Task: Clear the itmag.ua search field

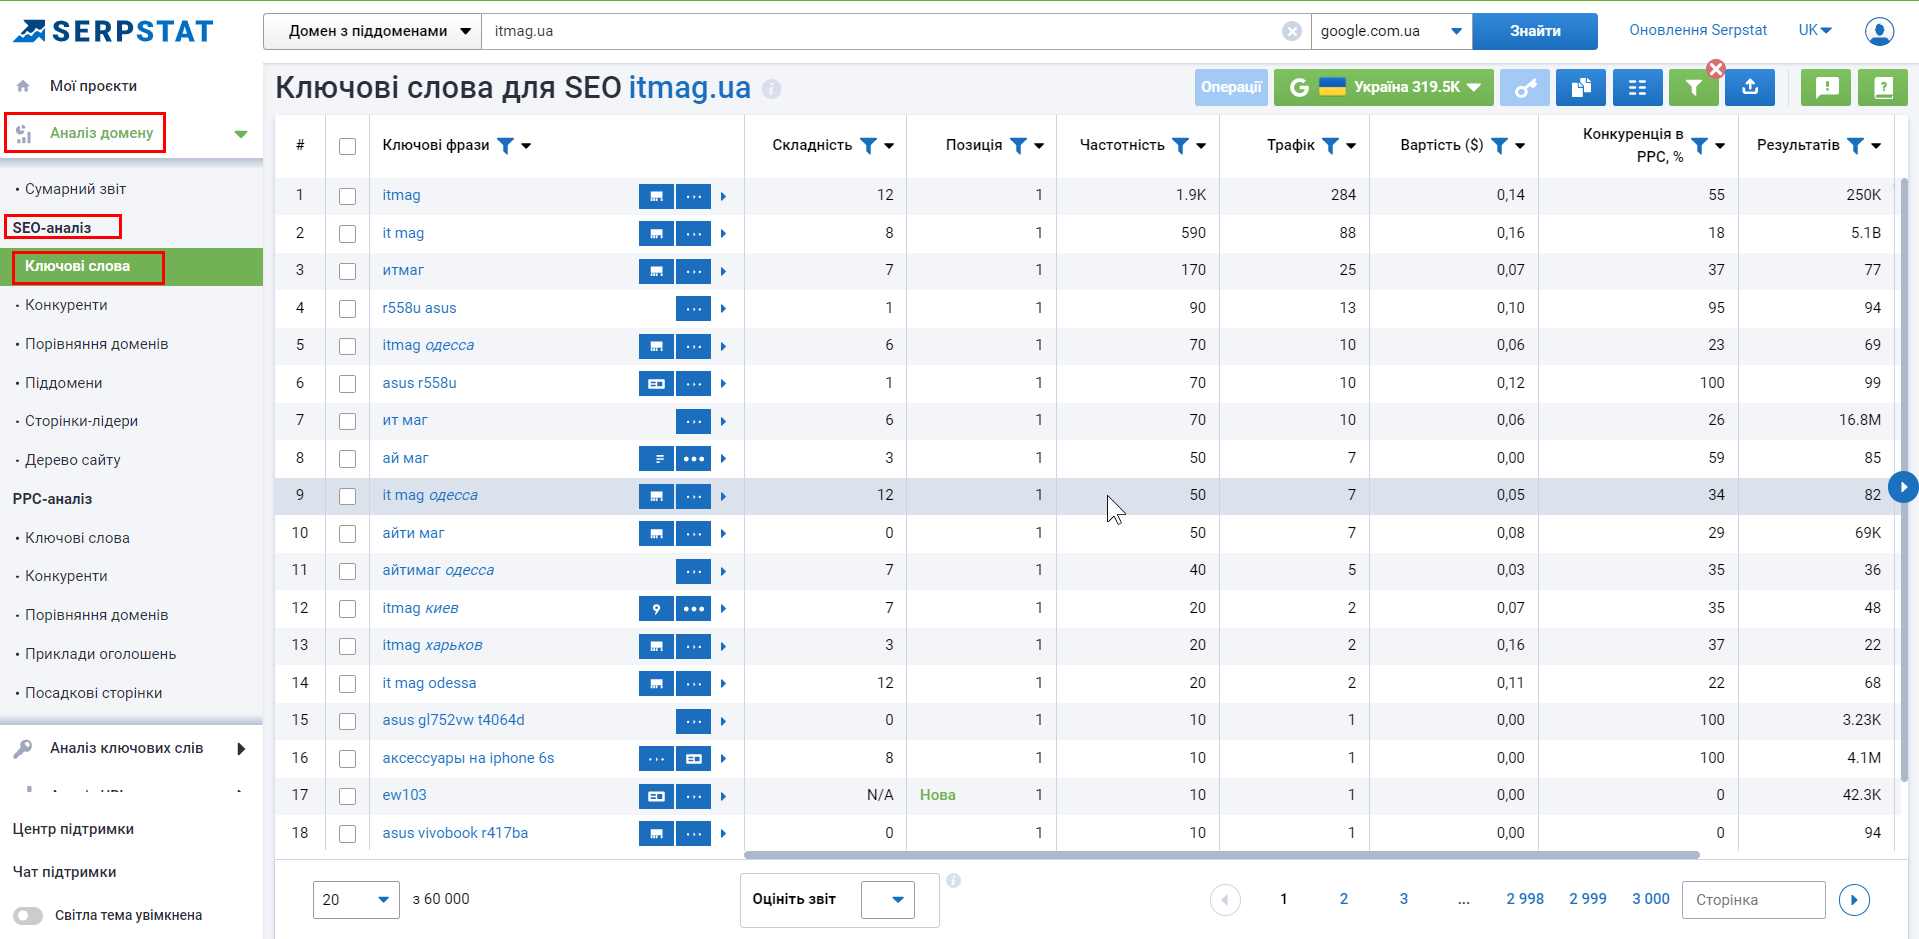Action: click(1292, 31)
